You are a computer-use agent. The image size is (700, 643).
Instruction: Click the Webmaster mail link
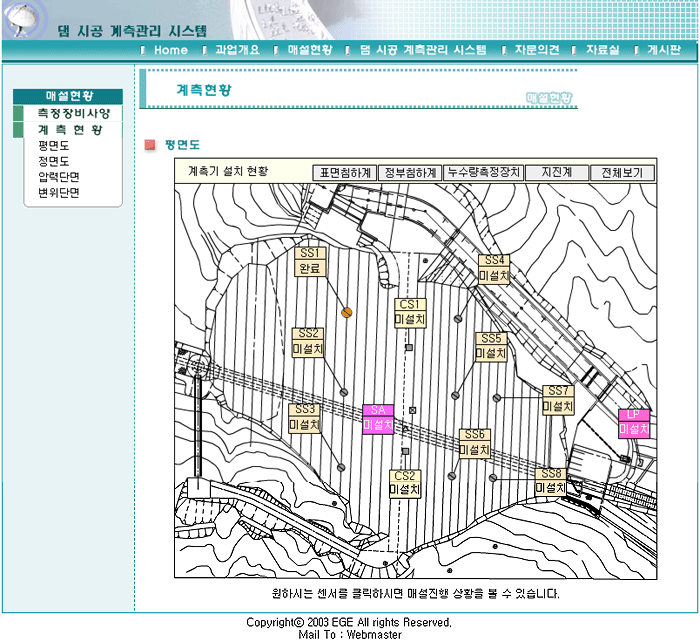[374, 634]
